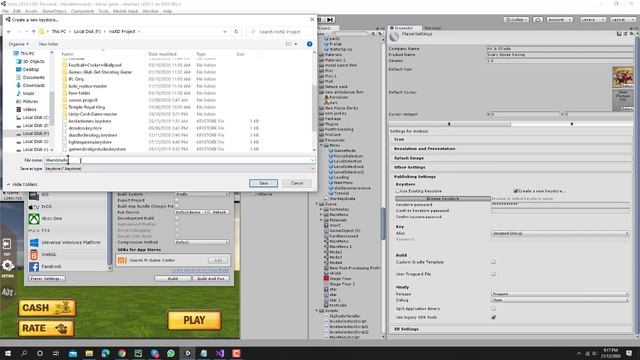Screen dimensions: 640x360
Task: Click the File name input field
Action: [x=180, y=160]
